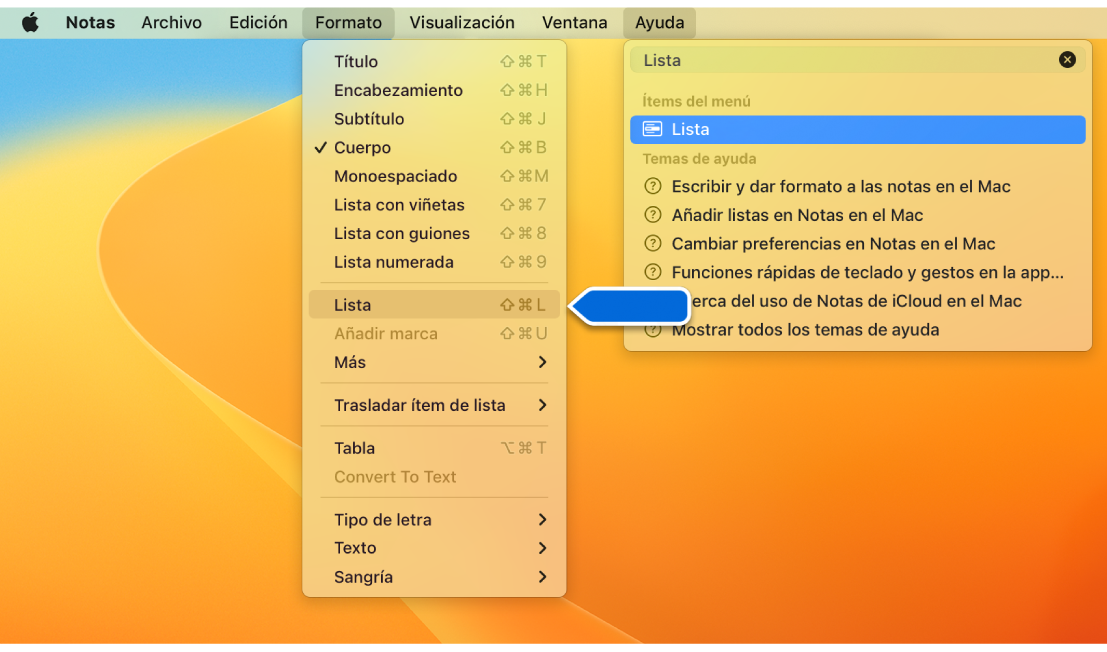The height and width of the screenshot is (652, 1107).
Task: Click help icon beside "Cambiar preferencias en Notas"
Action: (x=654, y=243)
